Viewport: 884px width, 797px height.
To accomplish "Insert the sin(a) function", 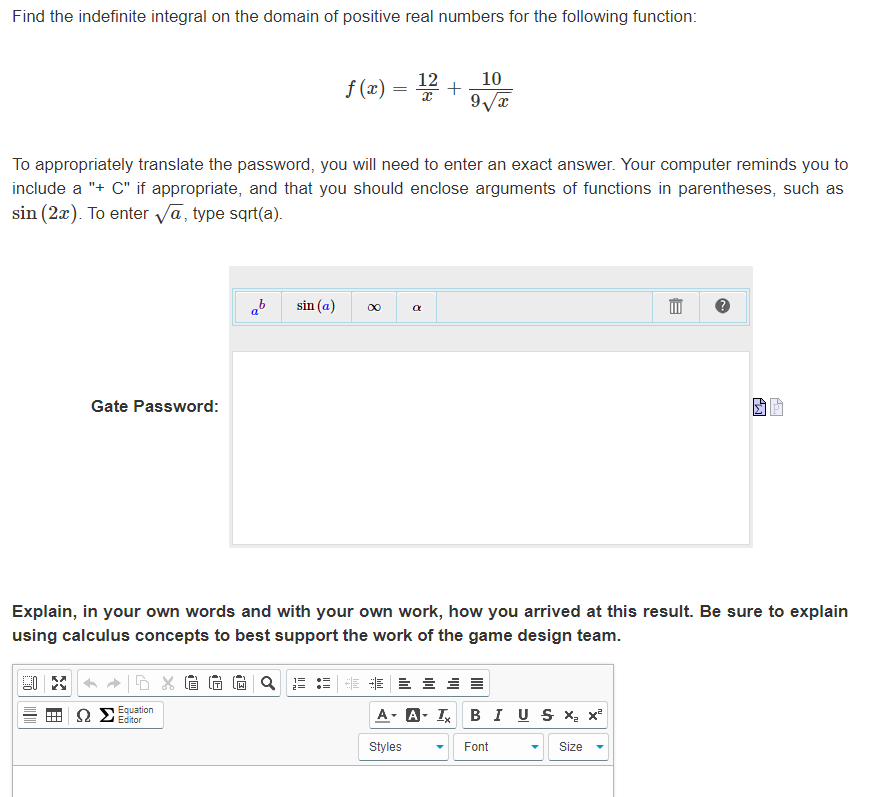I will click(316, 306).
